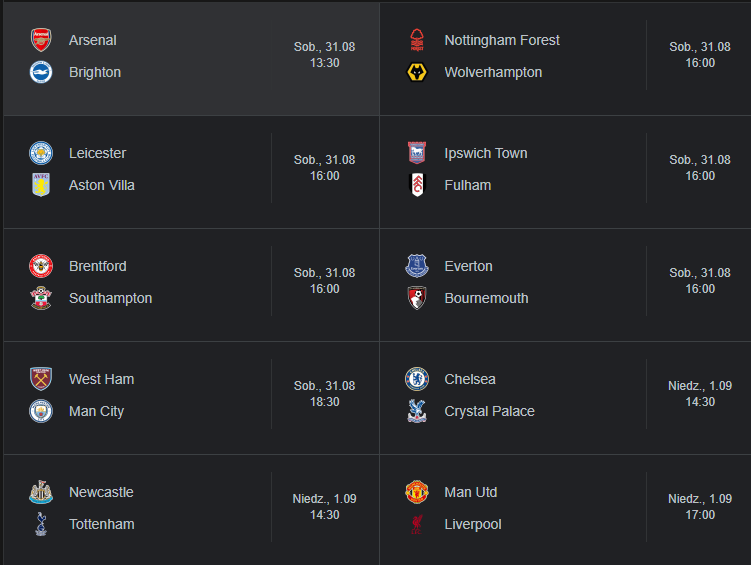The height and width of the screenshot is (565, 751).
Task: Click the Nottingham Forest tree crest
Action: pyautogui.click(x=417, y=40)
